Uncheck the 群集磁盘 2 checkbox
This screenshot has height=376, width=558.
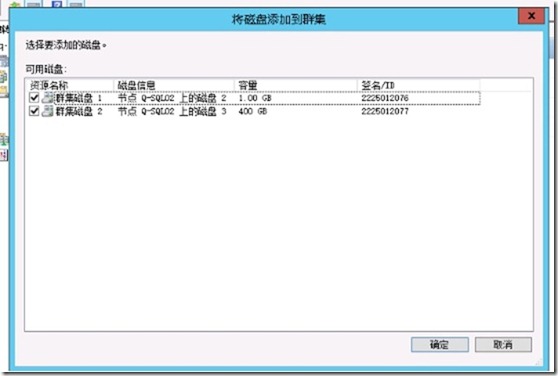pos(34,111)
